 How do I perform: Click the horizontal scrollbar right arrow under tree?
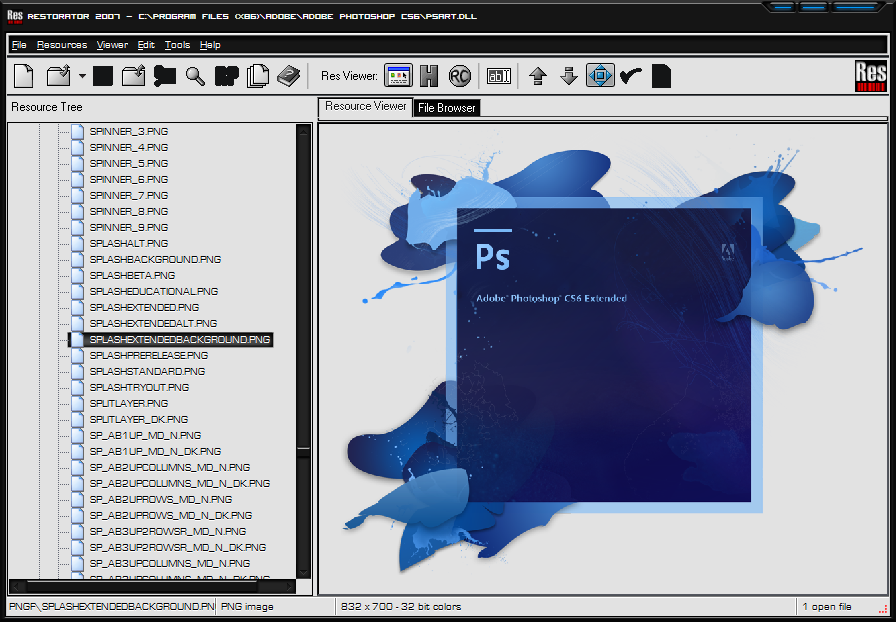289,587
